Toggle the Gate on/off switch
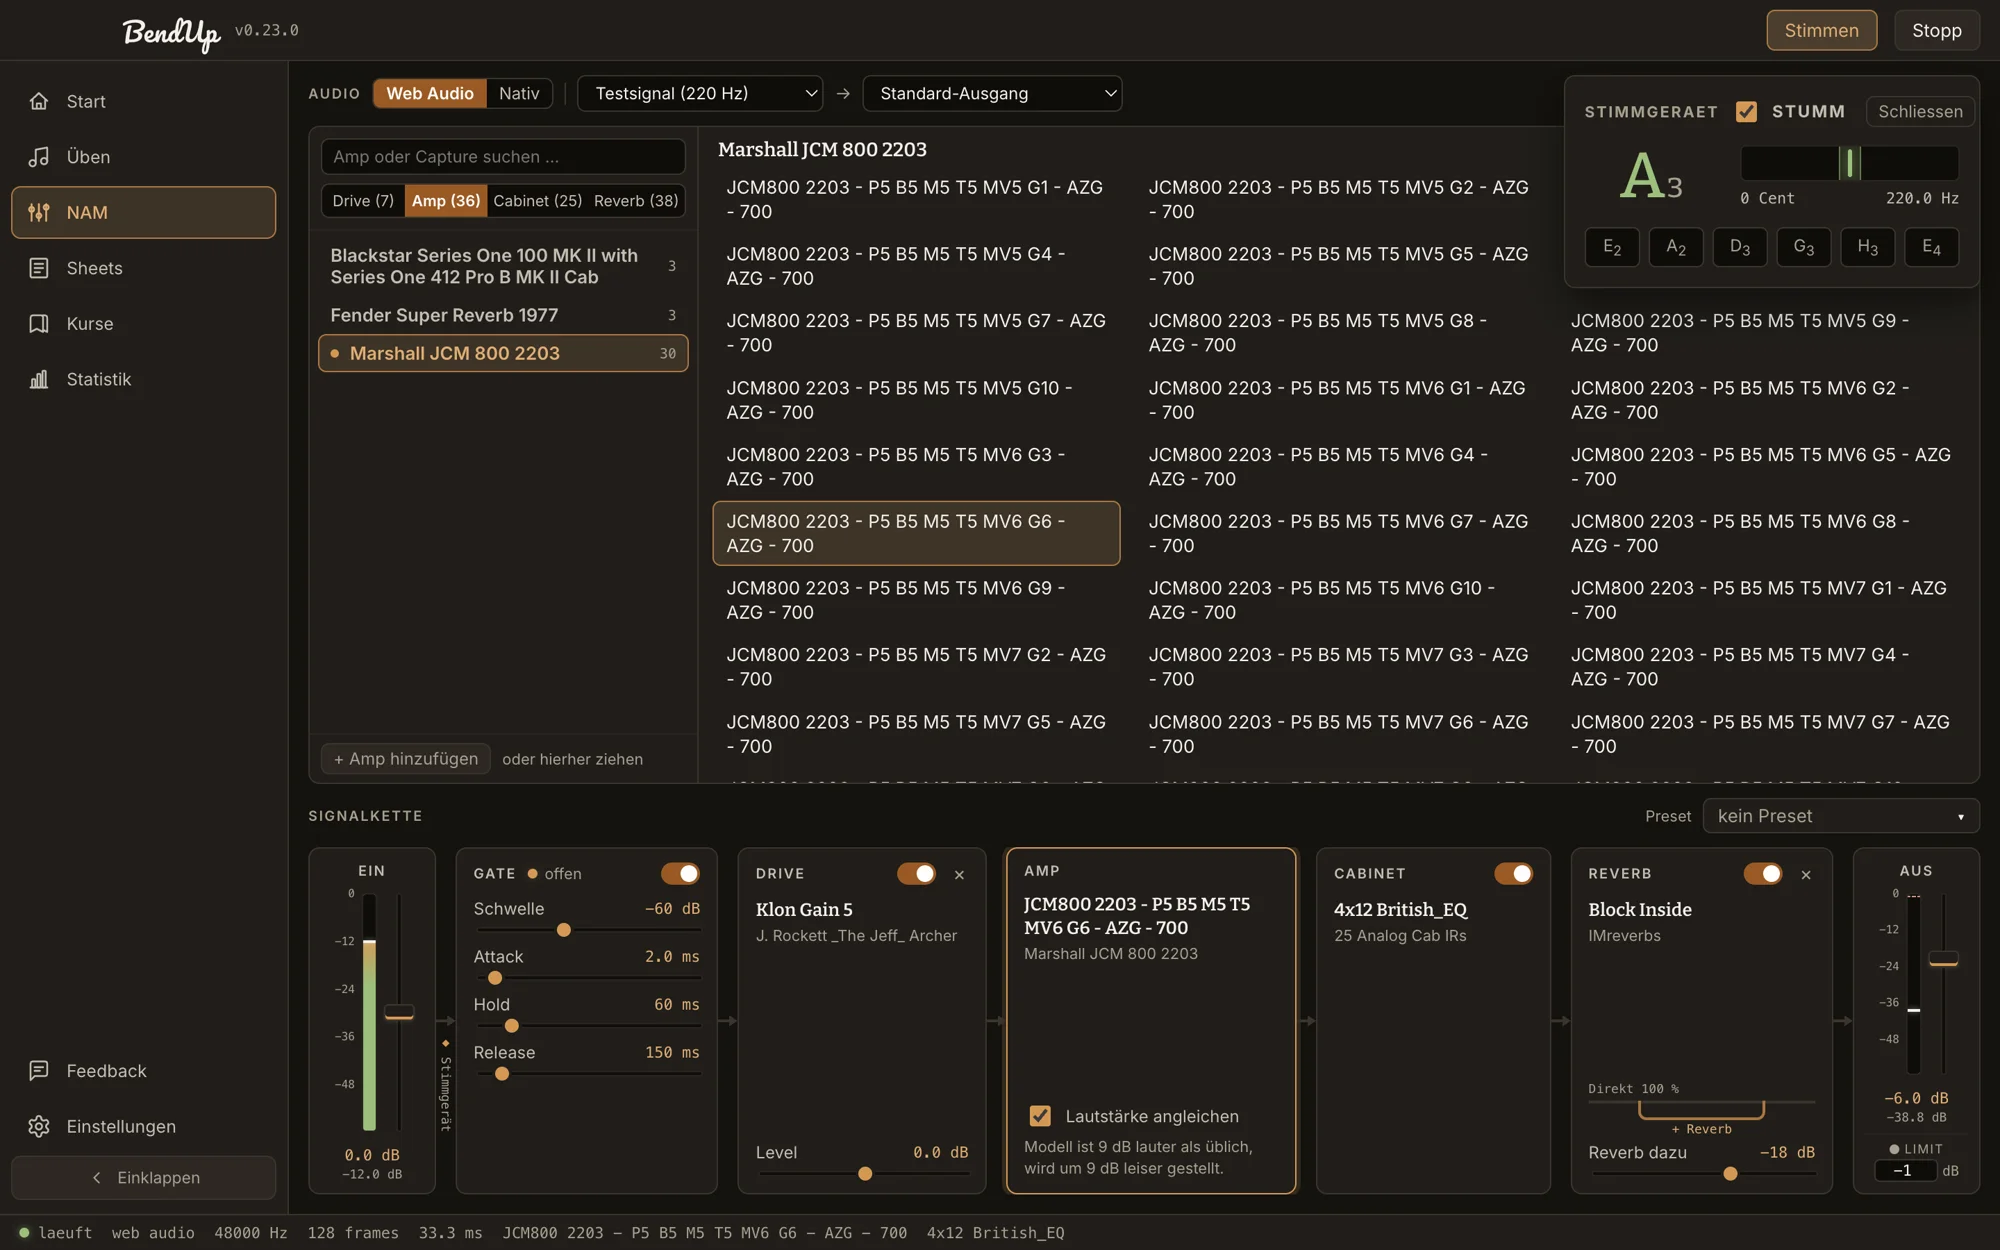Image resolution: width=2000 pixels, height=1250 pixels. tap(680, 874)
